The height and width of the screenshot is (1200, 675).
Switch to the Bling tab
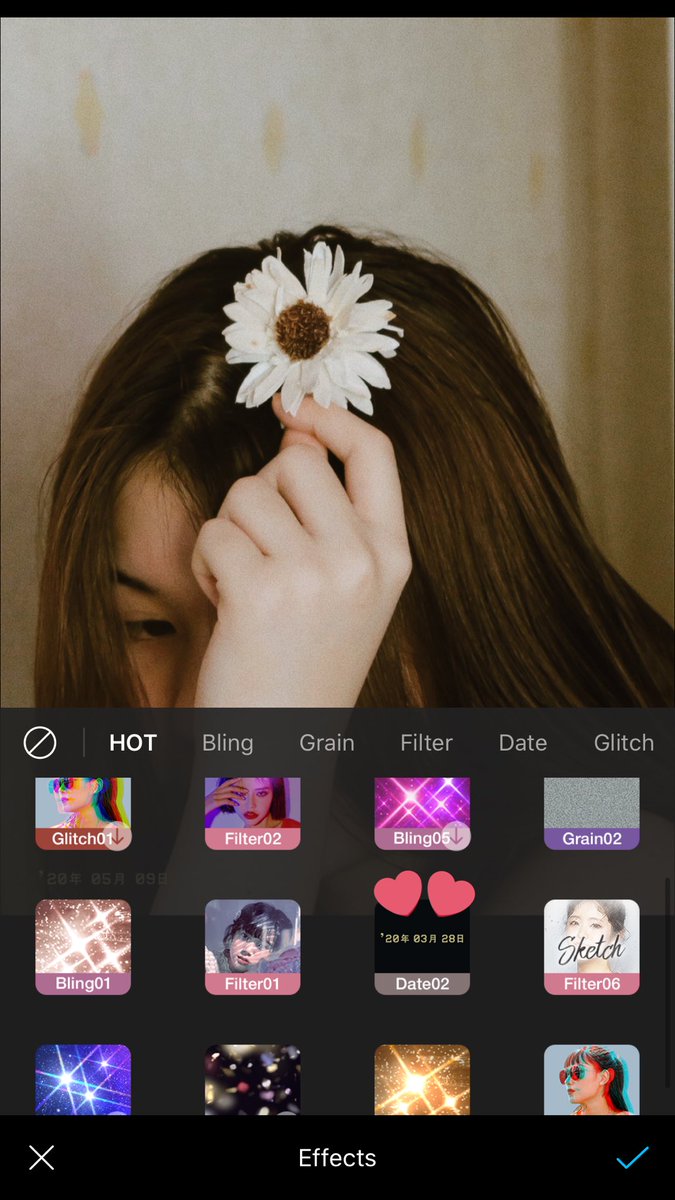228,743
